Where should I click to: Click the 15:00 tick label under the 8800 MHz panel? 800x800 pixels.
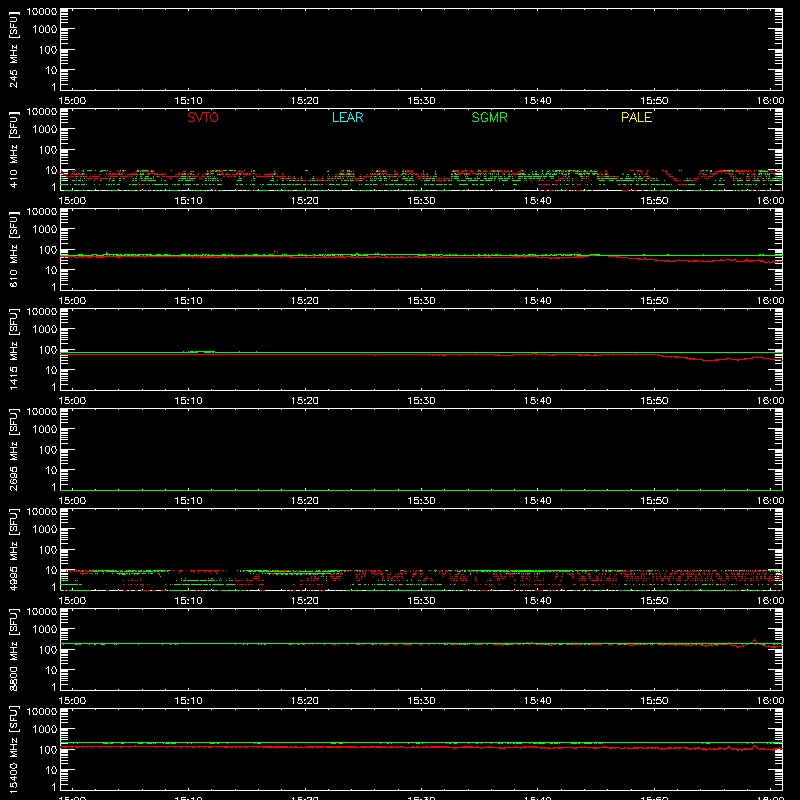[72, 701]
